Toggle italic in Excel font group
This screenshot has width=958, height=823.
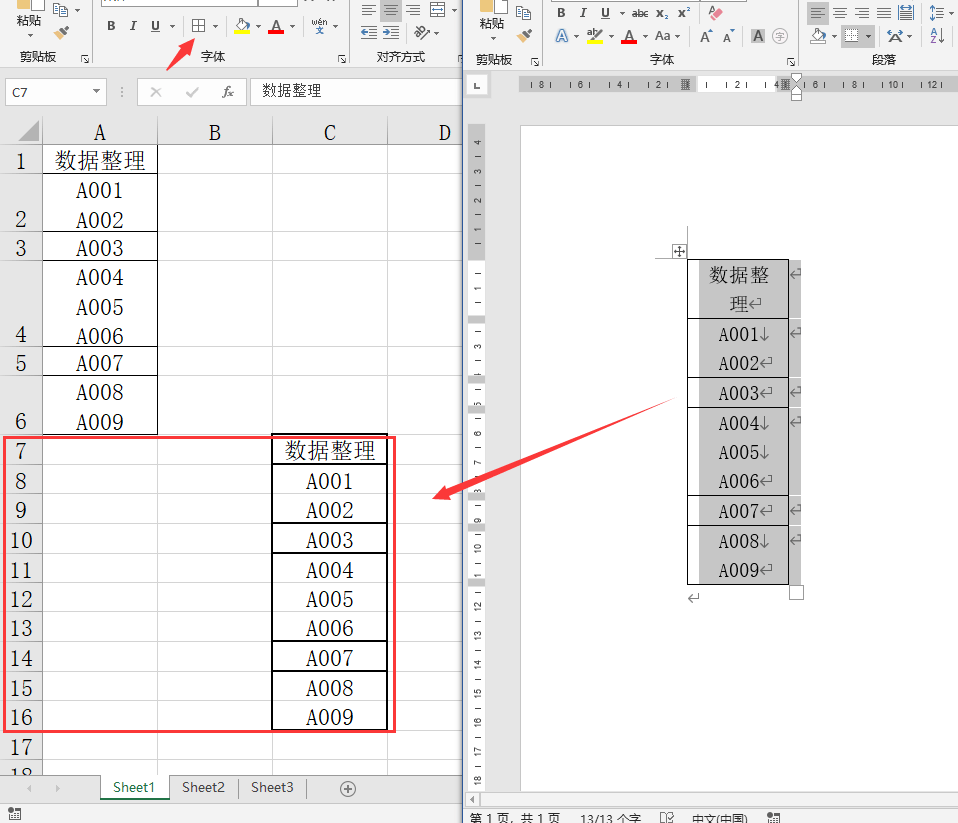click(x=133, y=26)
